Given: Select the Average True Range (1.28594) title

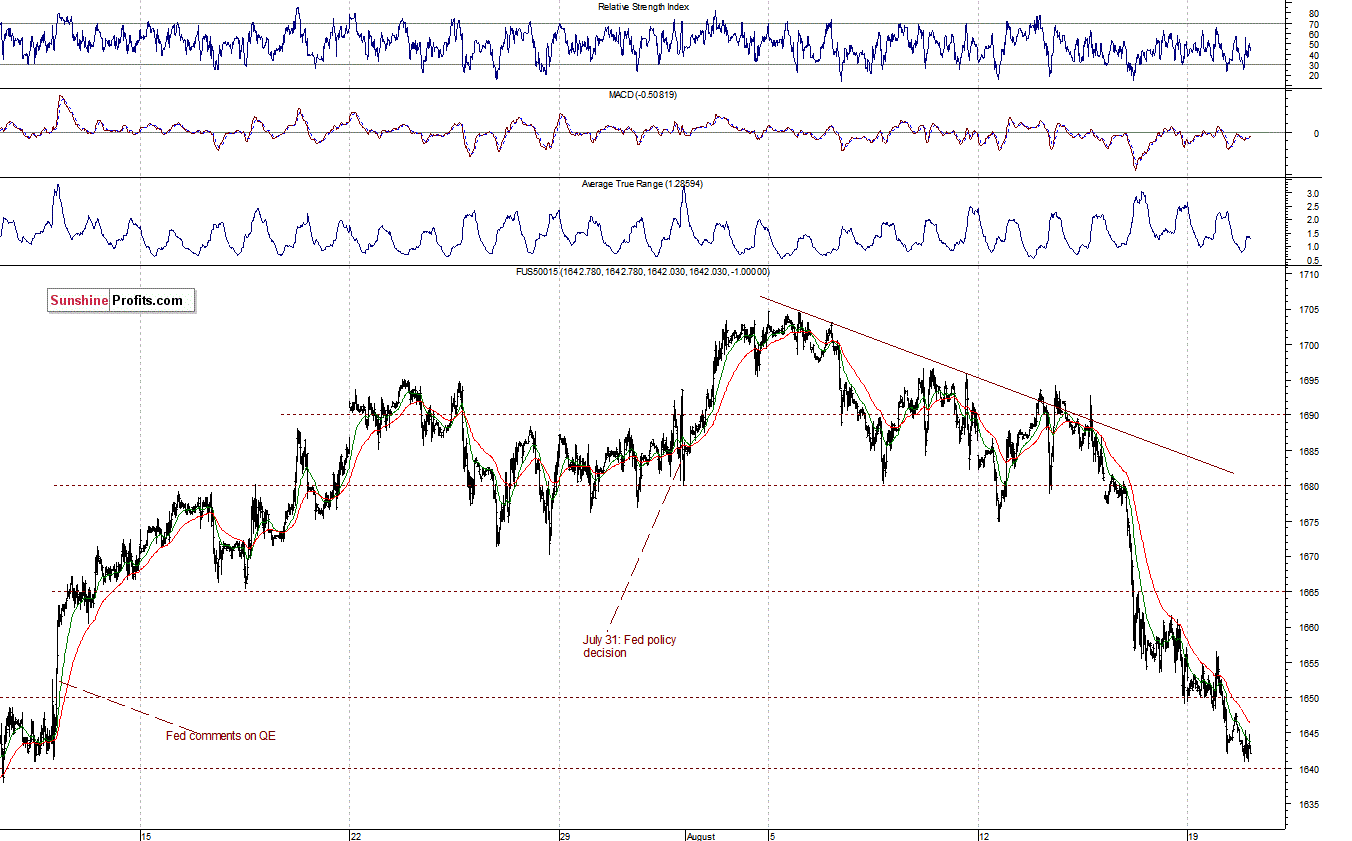Looking at the screenshot, I should point(644,185).
